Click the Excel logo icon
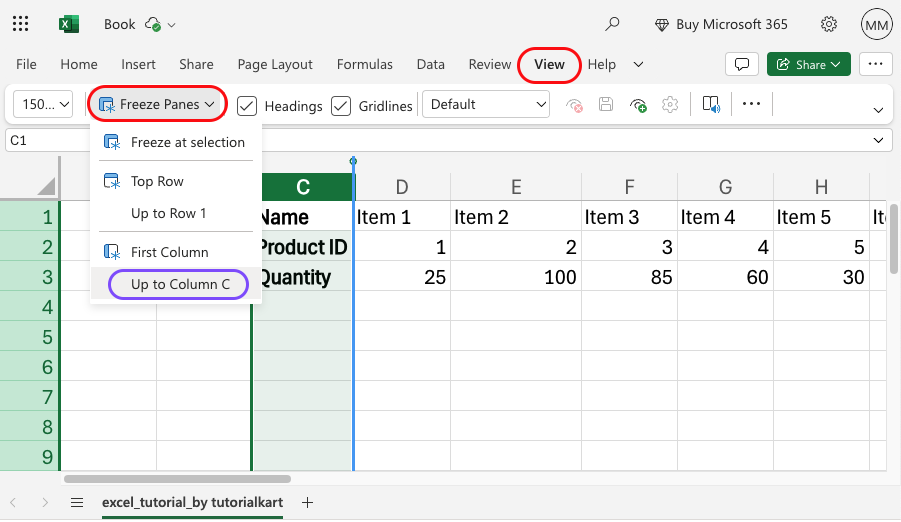 pos(69,24)
